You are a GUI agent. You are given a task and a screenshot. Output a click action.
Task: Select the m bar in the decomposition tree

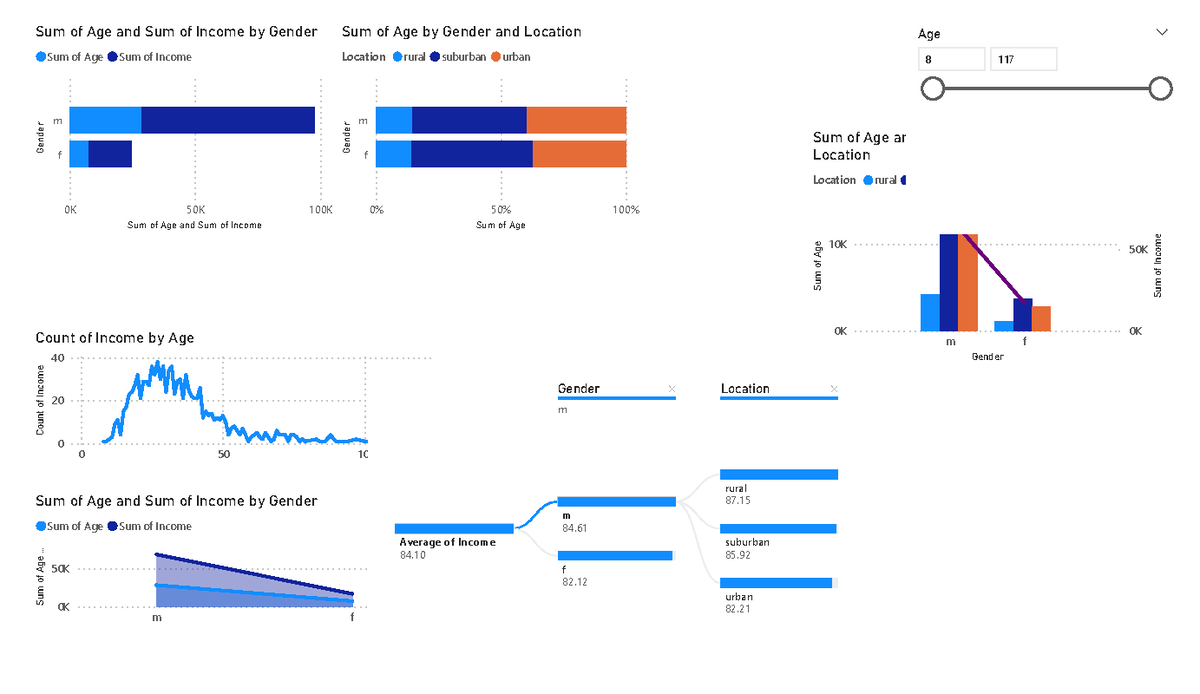(x=618, y=501)
